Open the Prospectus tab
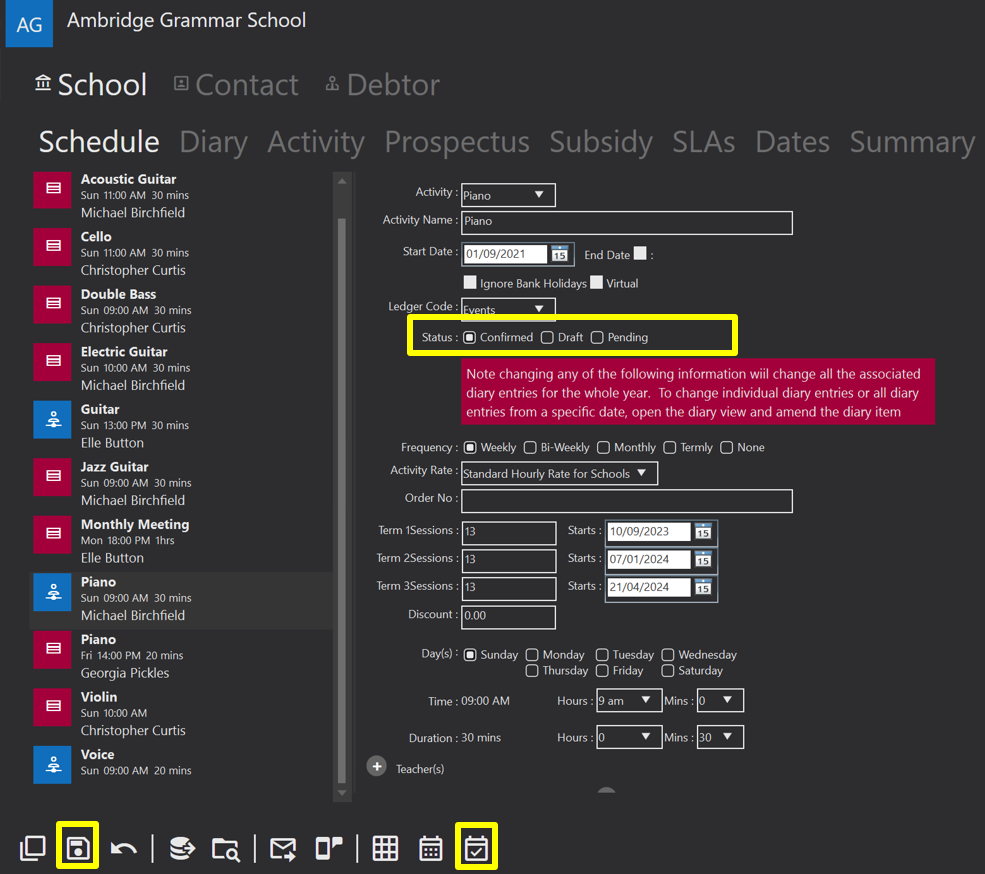The width and height of the screenshot is (985, 874). pos(457,142)
